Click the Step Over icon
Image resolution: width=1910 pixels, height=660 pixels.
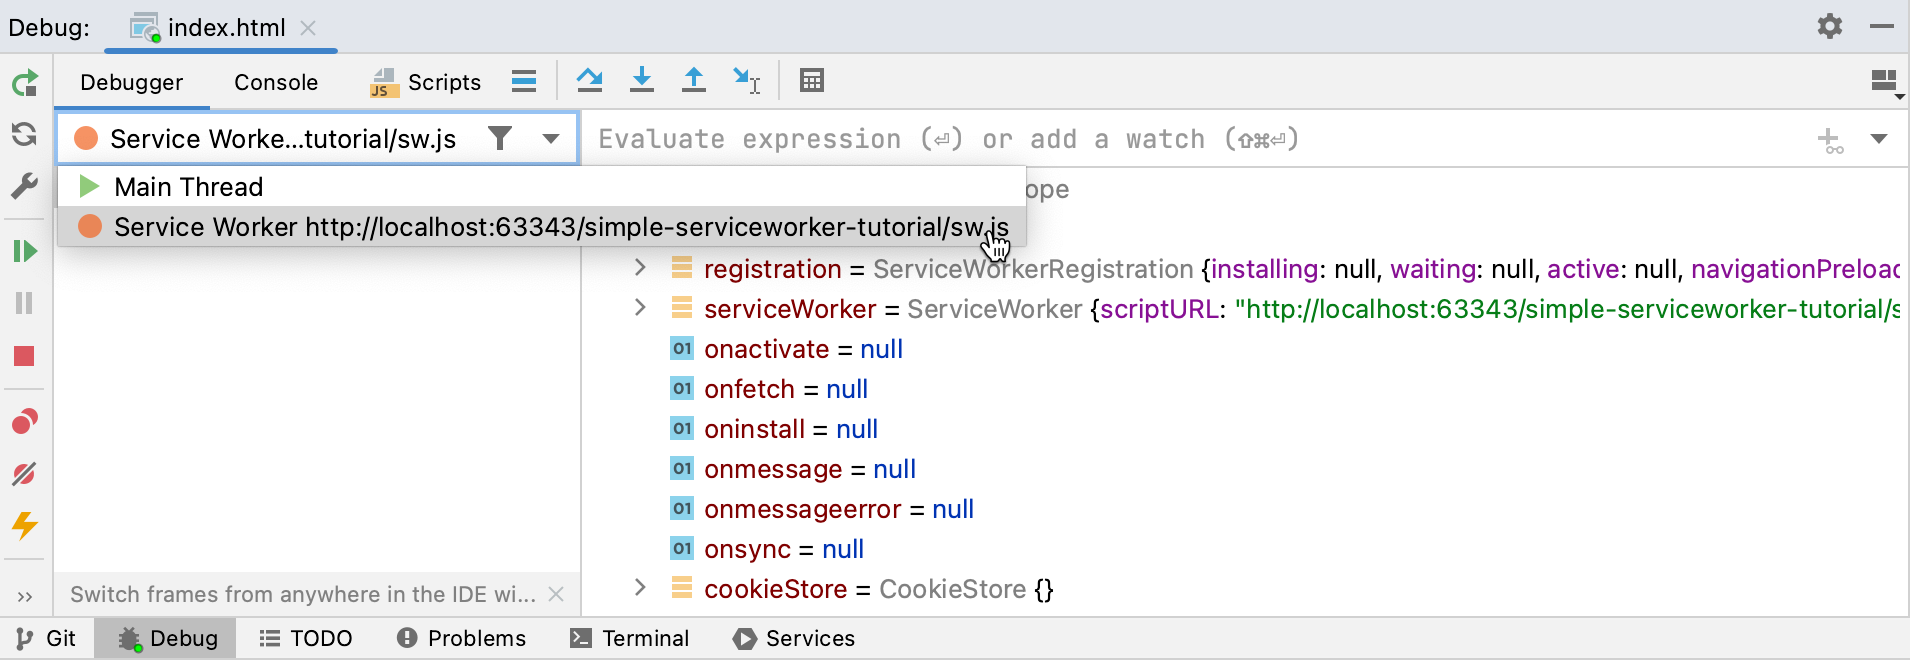tap(590, 80)
